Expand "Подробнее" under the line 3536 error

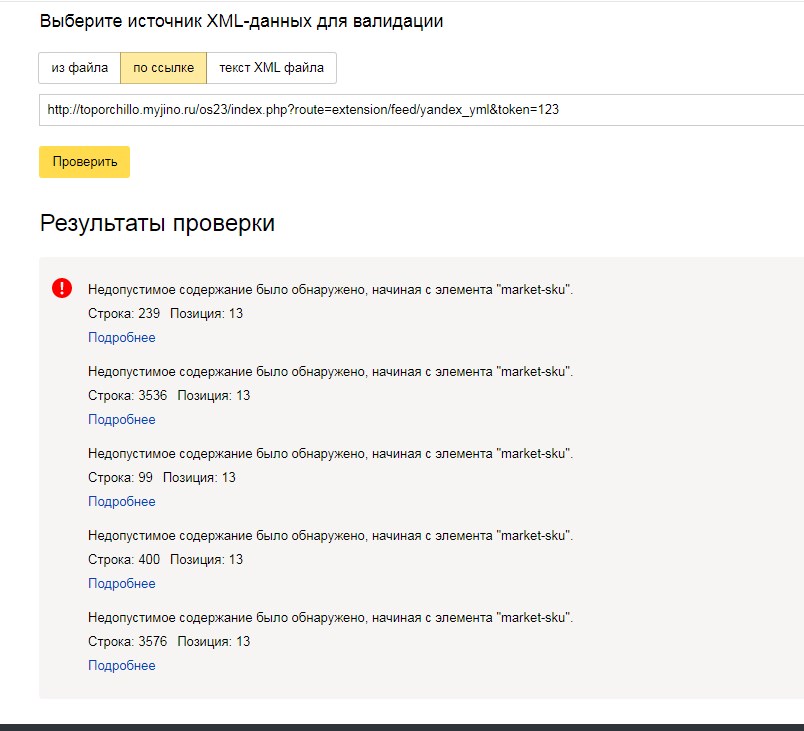point(122,420)
